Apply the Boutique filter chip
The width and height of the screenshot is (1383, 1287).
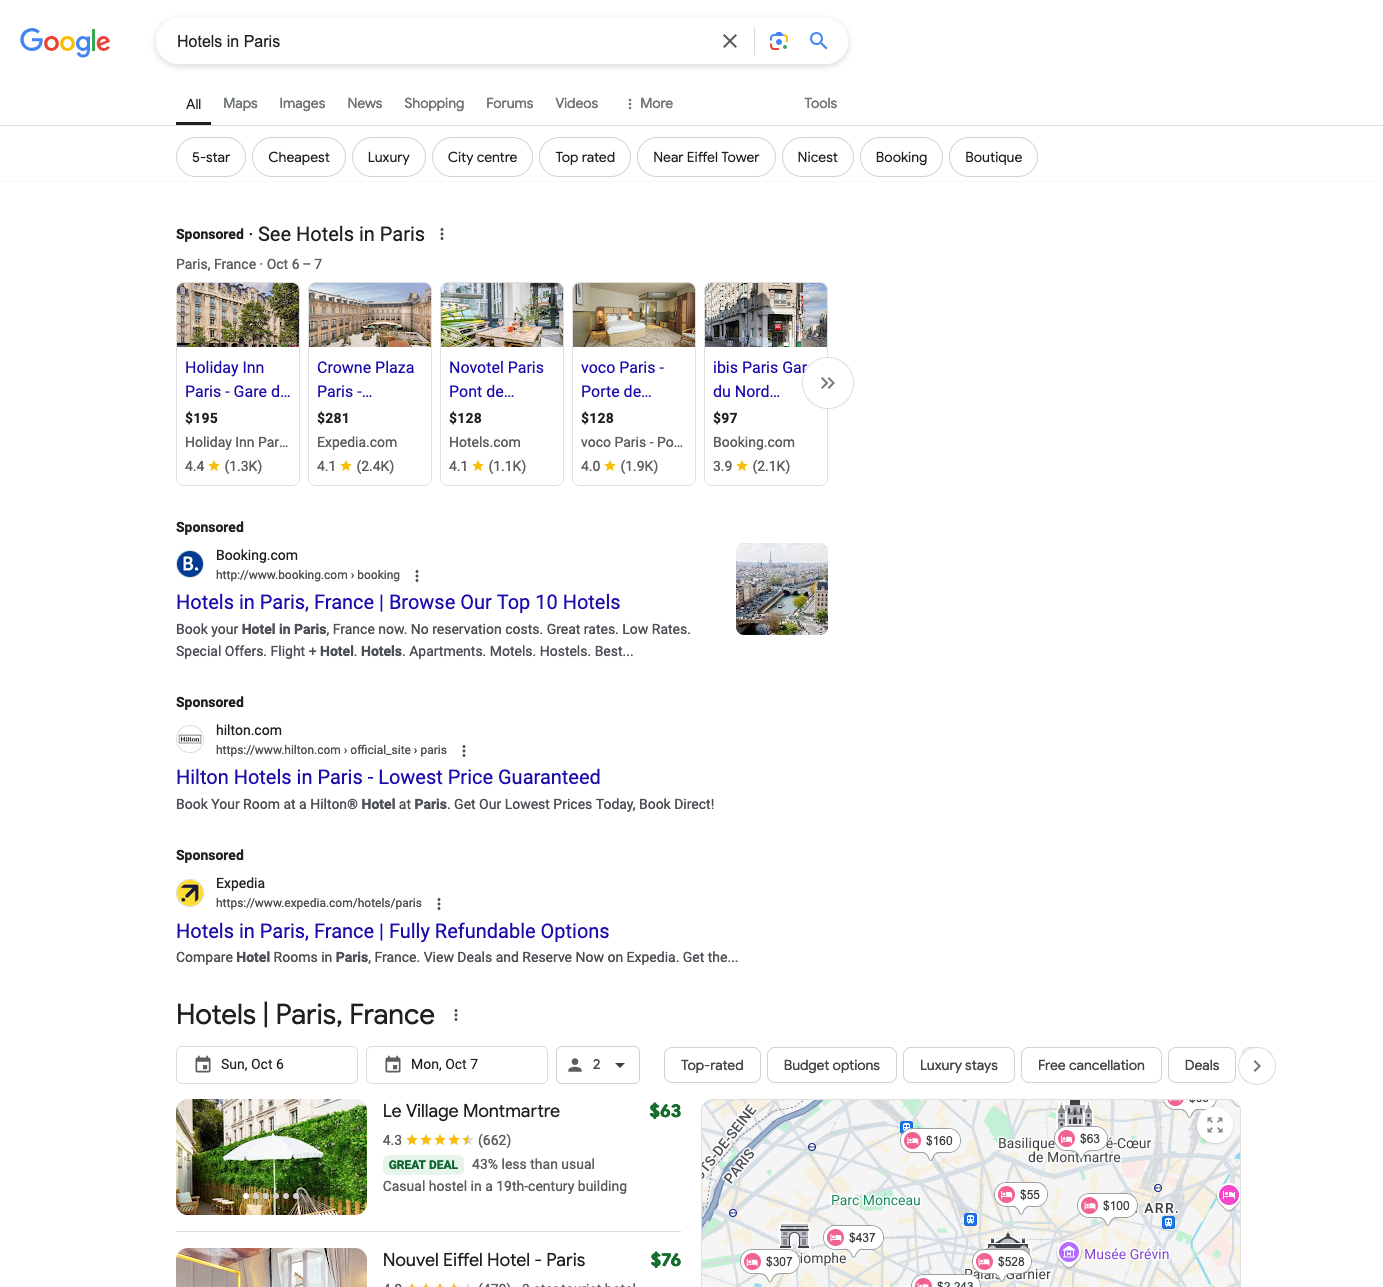(994, 157)
